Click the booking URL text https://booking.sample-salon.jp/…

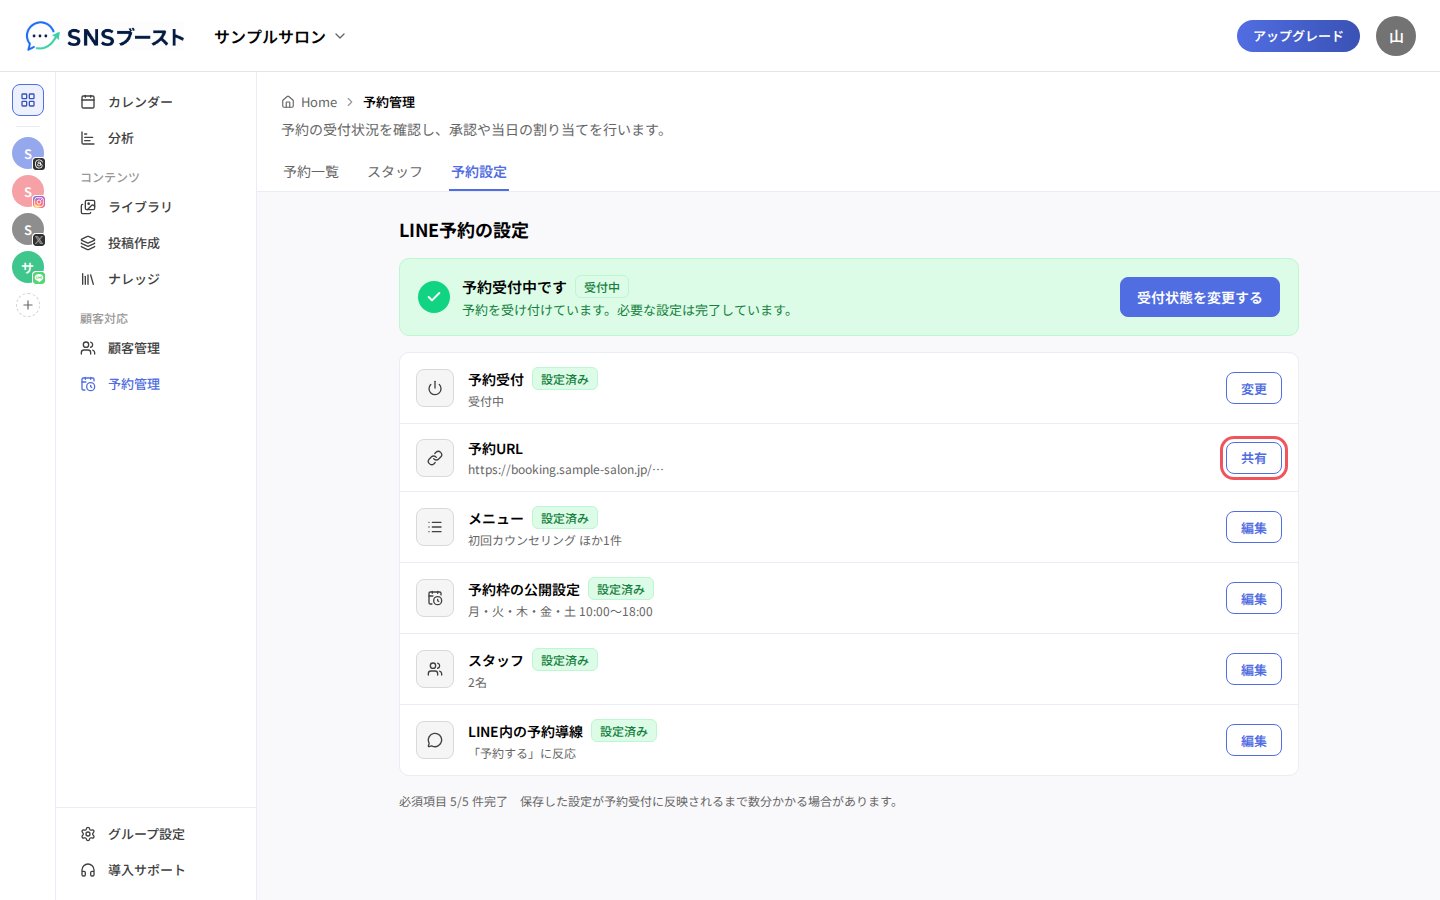(x=566, y=470)
